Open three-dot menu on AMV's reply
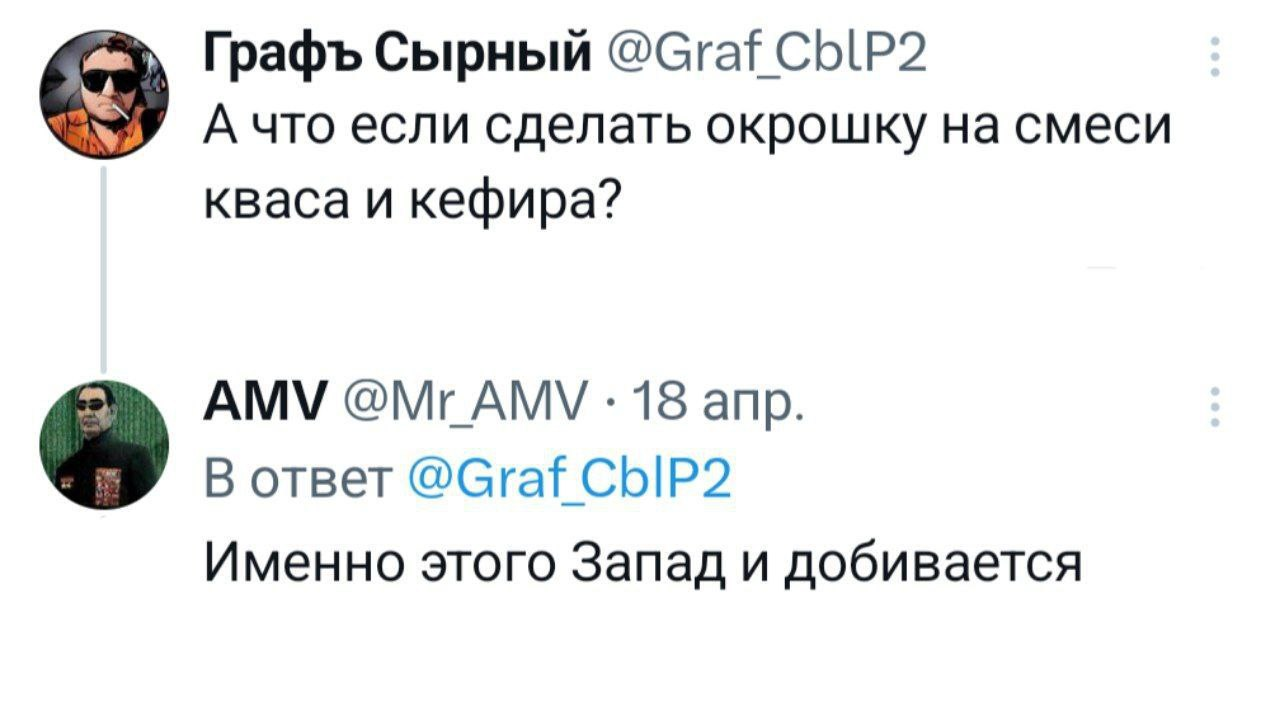 click(1214, 408)
